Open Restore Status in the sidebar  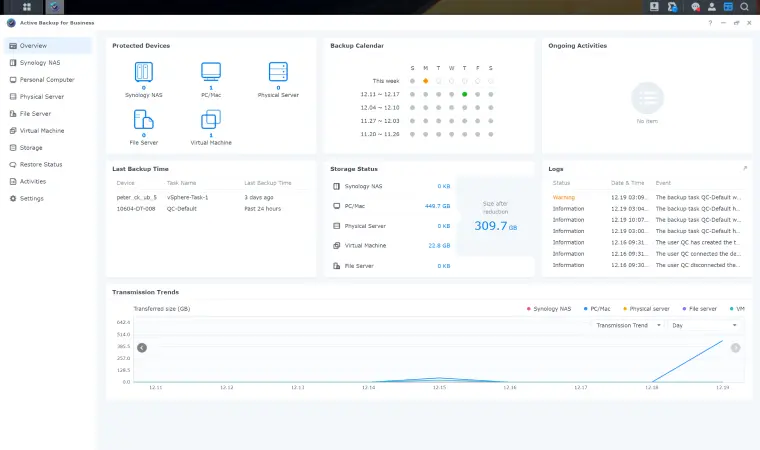click(48, 164)
